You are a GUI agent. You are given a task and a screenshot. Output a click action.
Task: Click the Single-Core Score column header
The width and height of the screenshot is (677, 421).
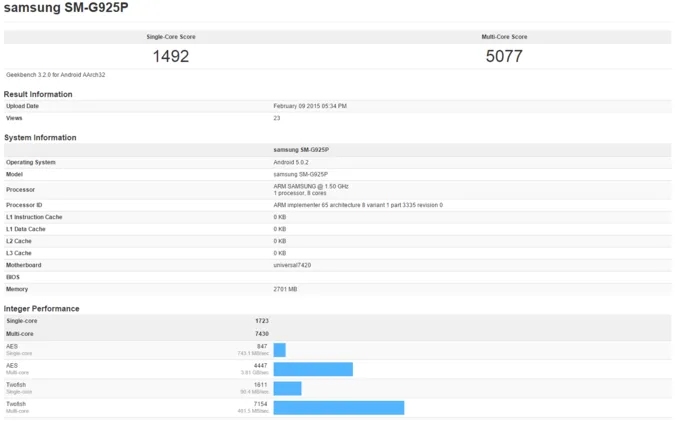[171, 37]
